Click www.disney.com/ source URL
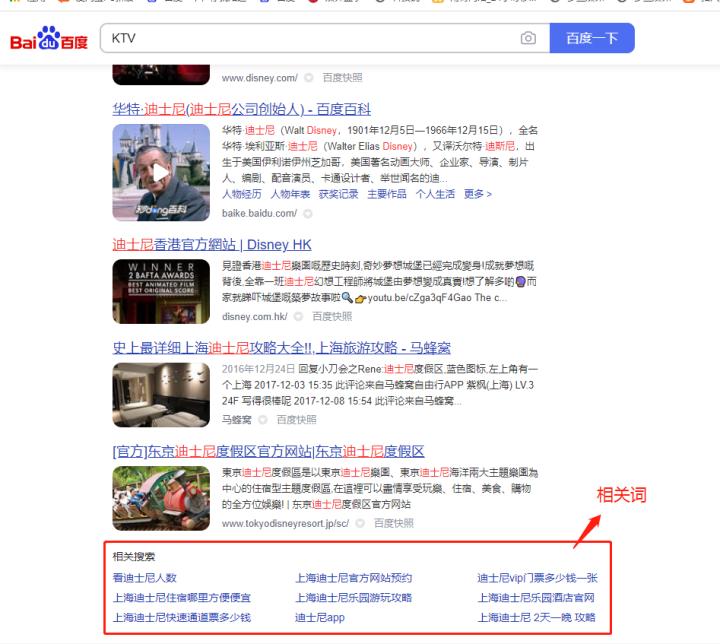The image size is (720, 644). click(x=260, y=78)
